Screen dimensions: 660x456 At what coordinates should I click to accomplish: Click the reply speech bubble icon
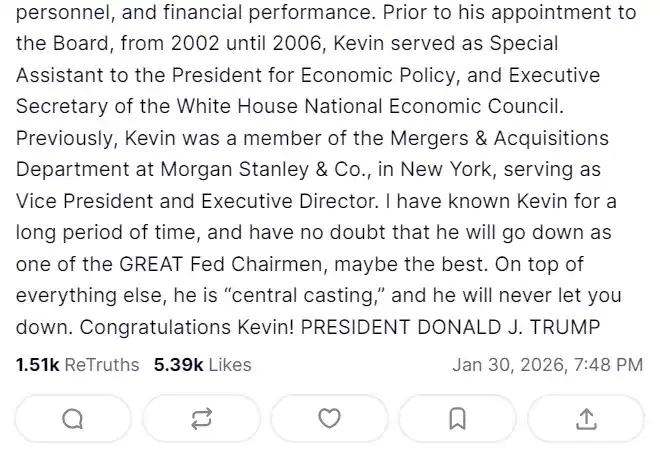73,419
